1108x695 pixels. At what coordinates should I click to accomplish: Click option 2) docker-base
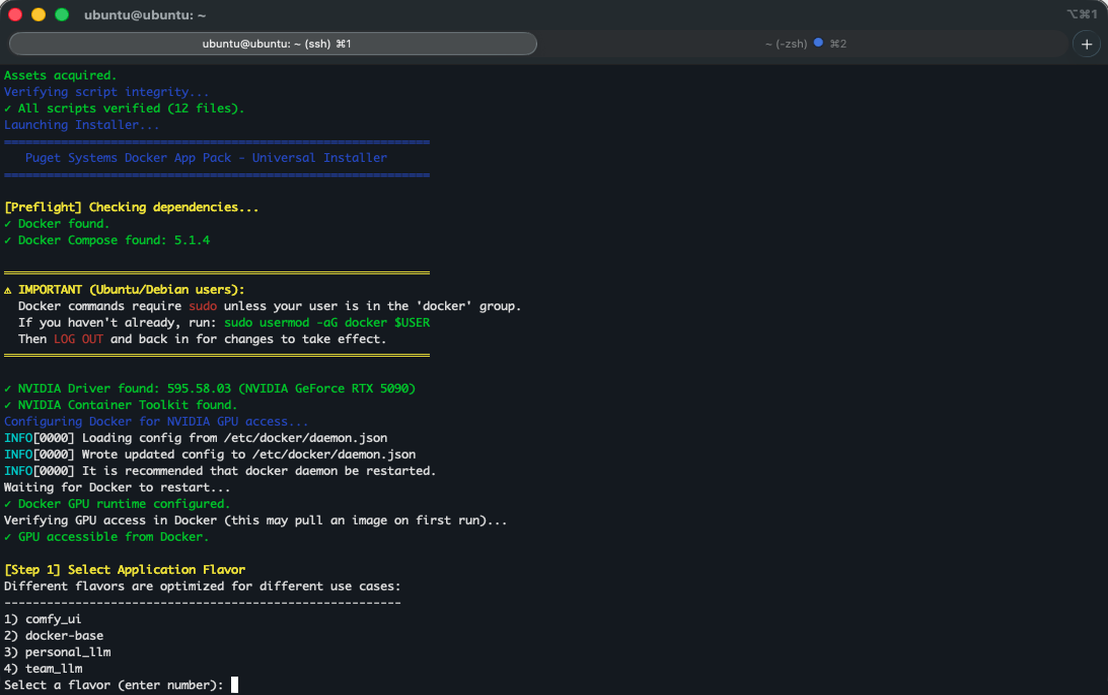pos(54,636)
